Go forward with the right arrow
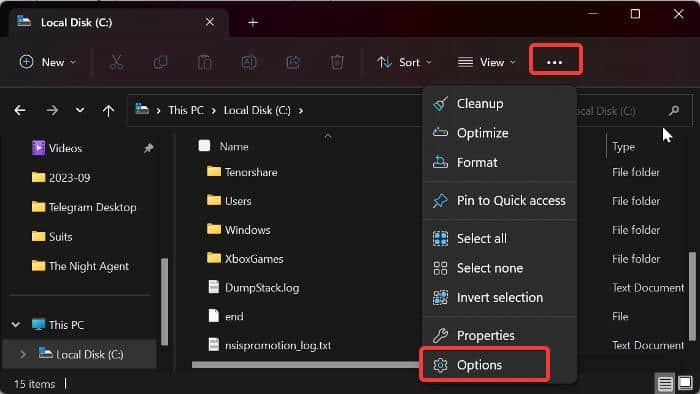 [x=52, y=110]
